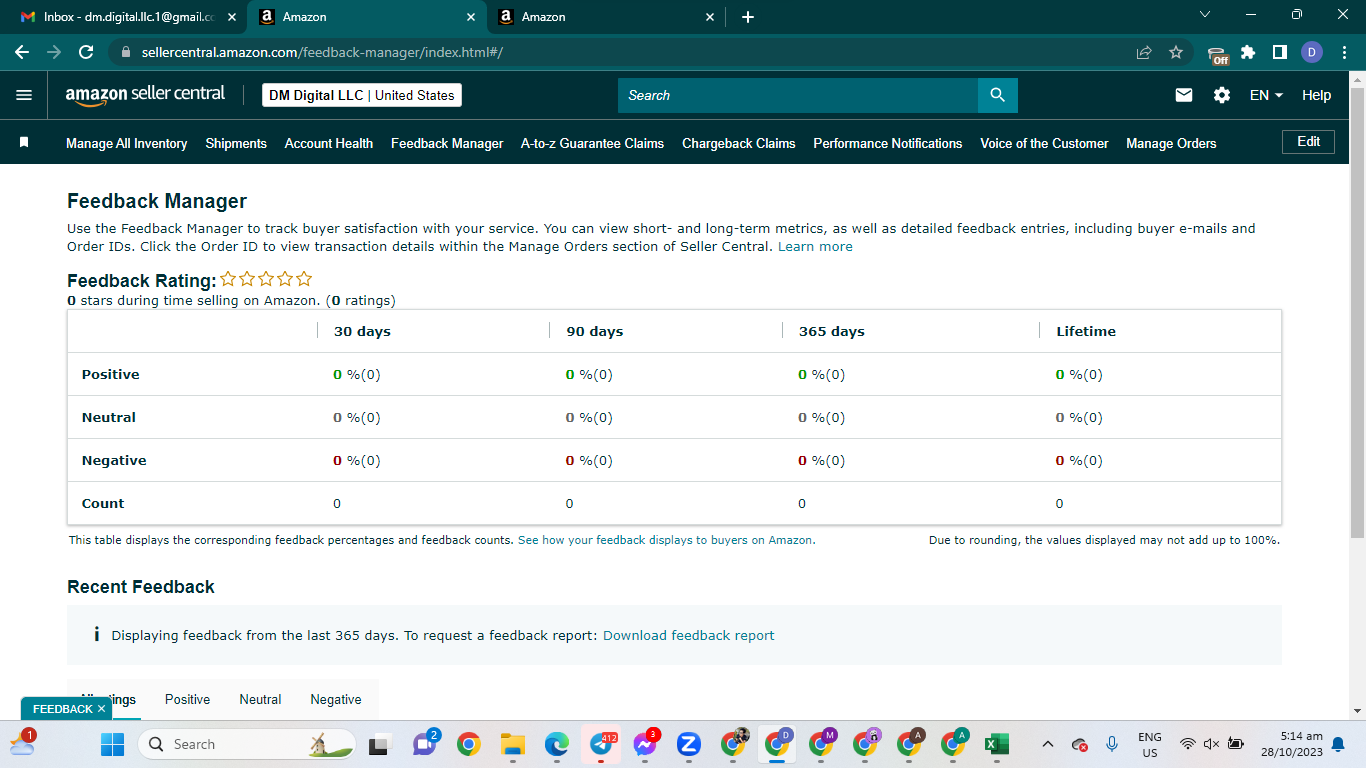
Task: Click the magnifier search button
Action: click(997, 95)
